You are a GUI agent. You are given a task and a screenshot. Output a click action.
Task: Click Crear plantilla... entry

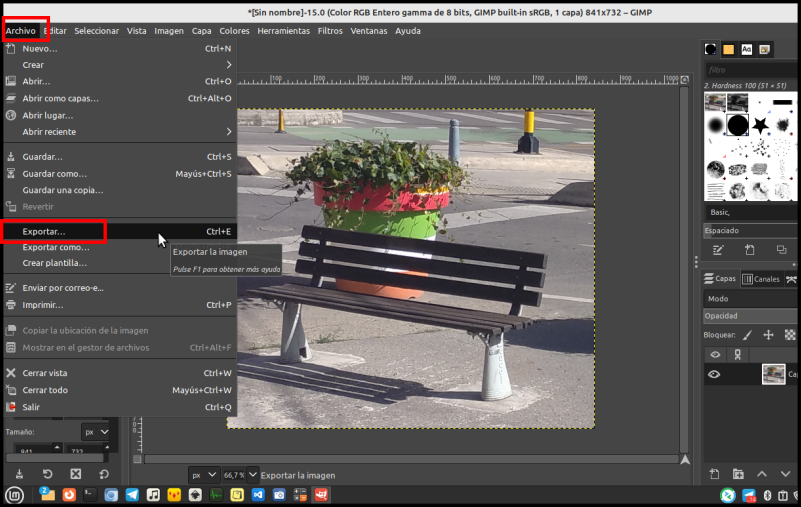click(x=120, y=263)
